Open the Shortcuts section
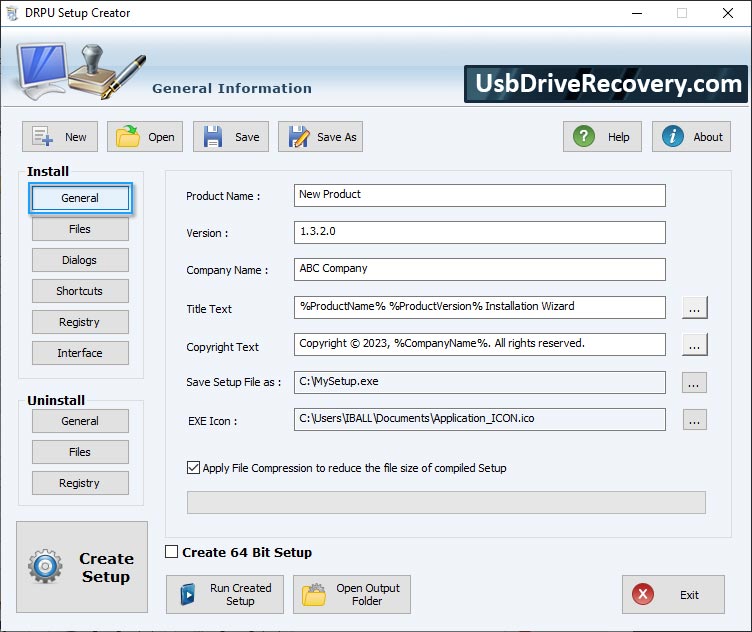 [80, 291]
